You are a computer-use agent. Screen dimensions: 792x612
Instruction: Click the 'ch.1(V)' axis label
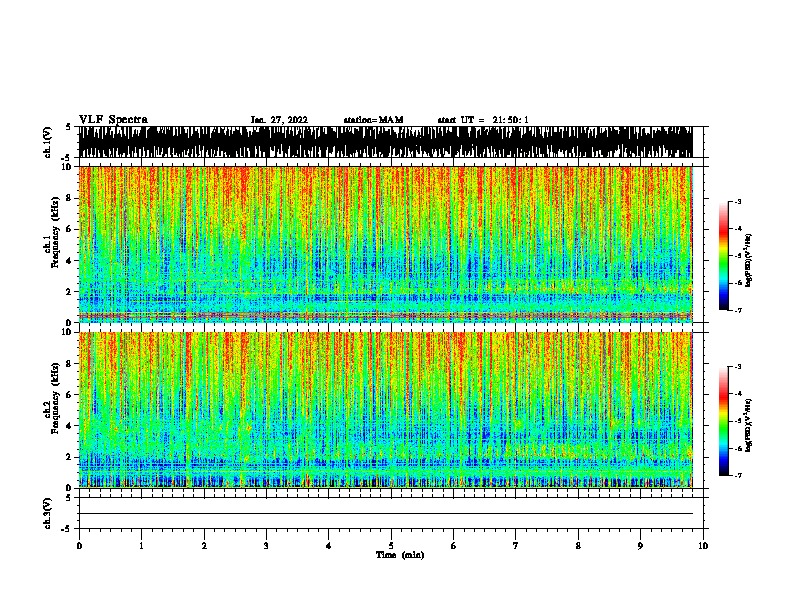pyautogui.click(x=48, y=142)
